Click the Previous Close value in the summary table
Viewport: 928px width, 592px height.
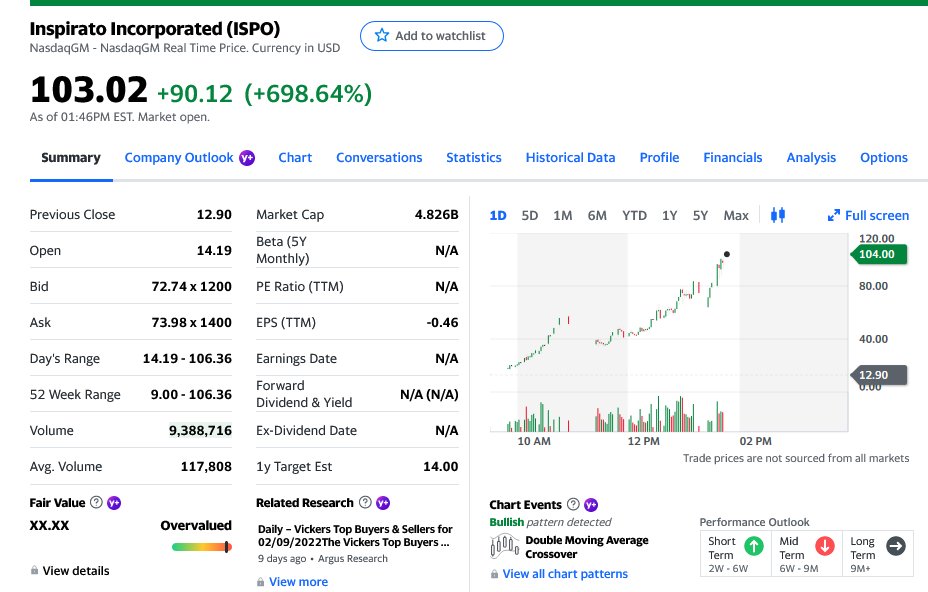tap(214, 214)
